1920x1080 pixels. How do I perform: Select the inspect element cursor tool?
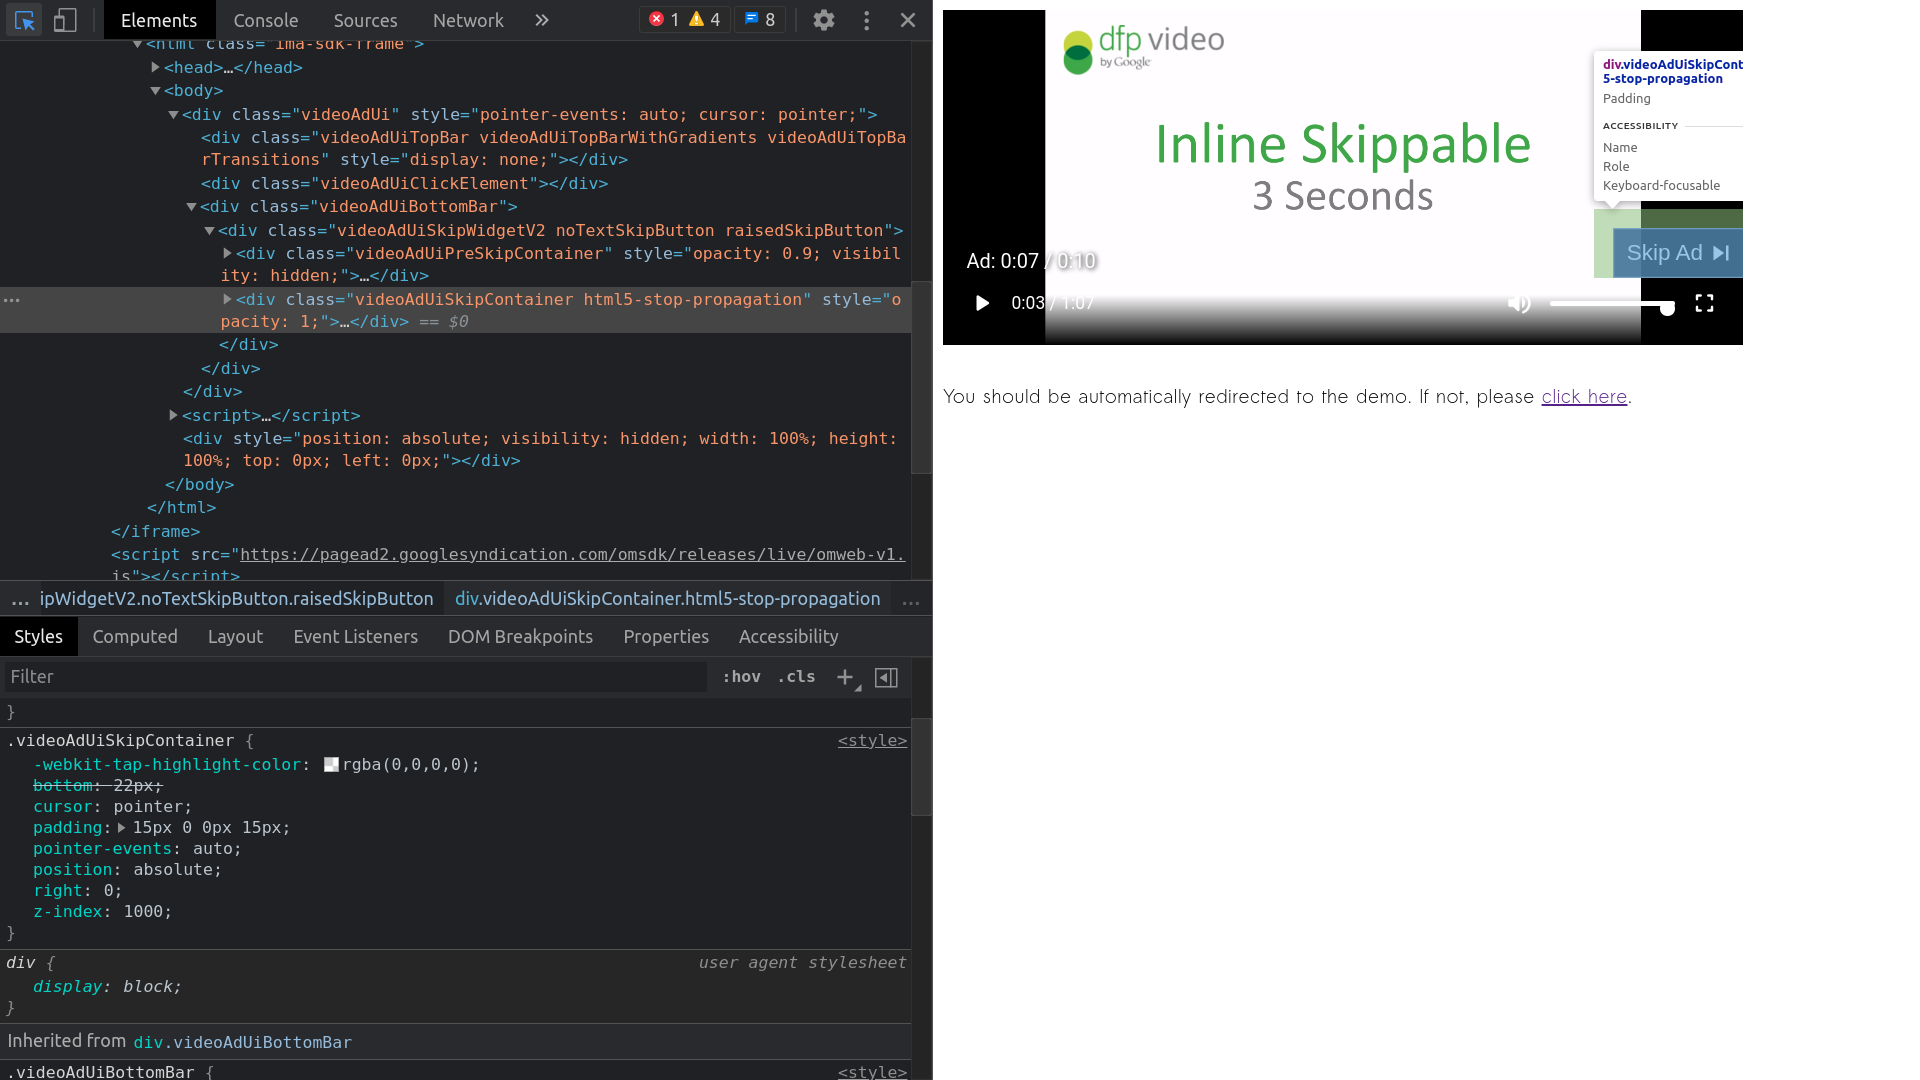(23, 20)
